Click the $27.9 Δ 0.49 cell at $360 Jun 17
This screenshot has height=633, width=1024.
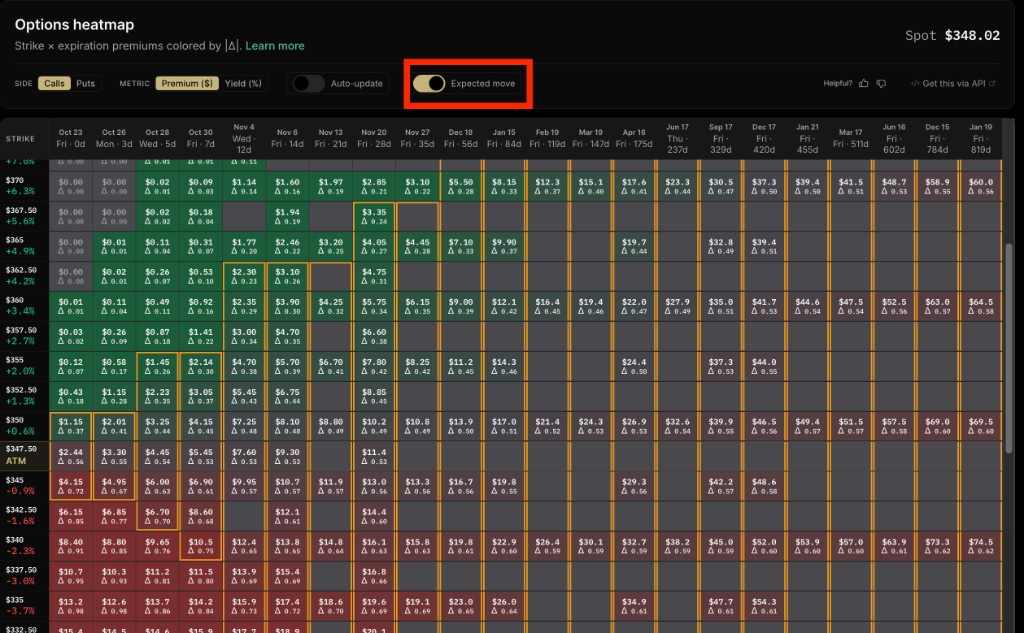click(x=677, y=306)
